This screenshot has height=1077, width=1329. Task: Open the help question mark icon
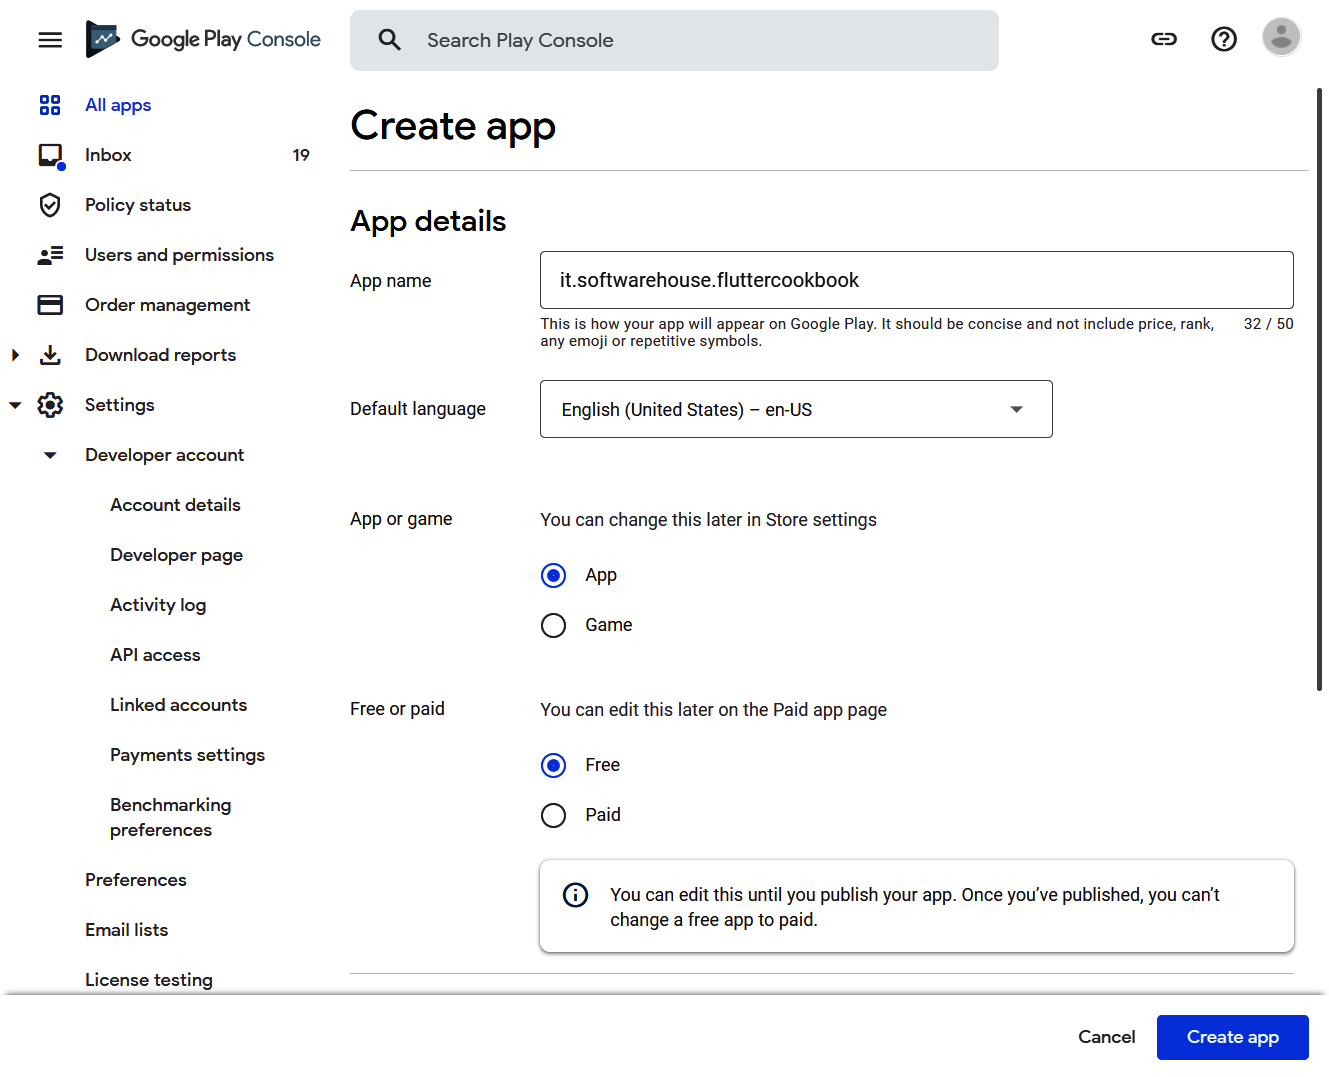pyautogui.click(x=1224, y=39)
